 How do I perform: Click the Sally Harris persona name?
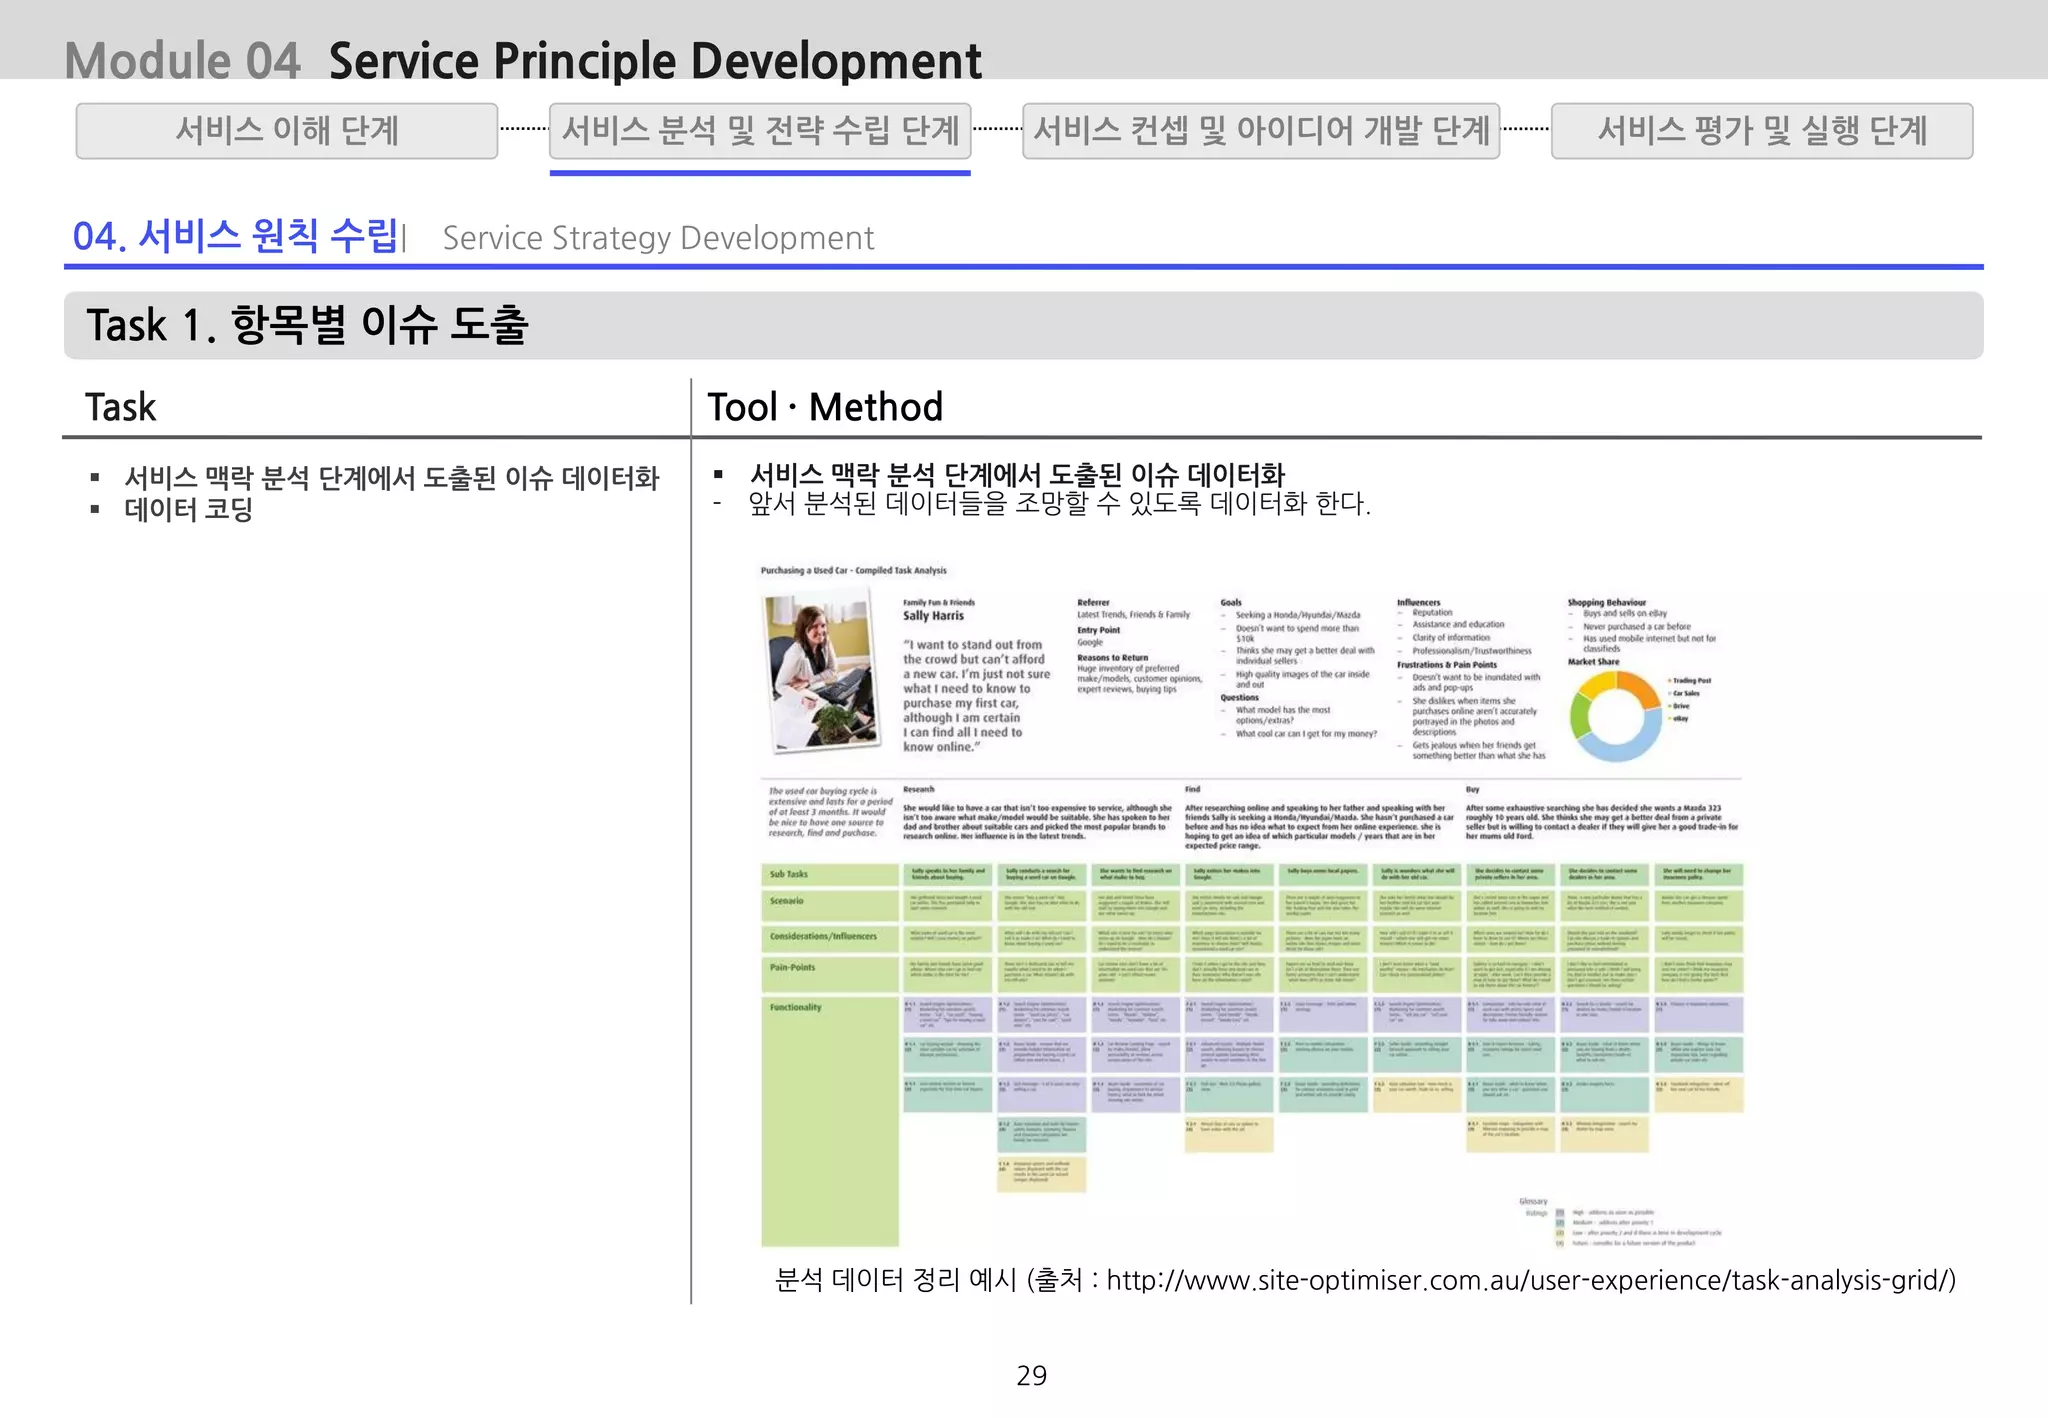[x=933, y=616]
